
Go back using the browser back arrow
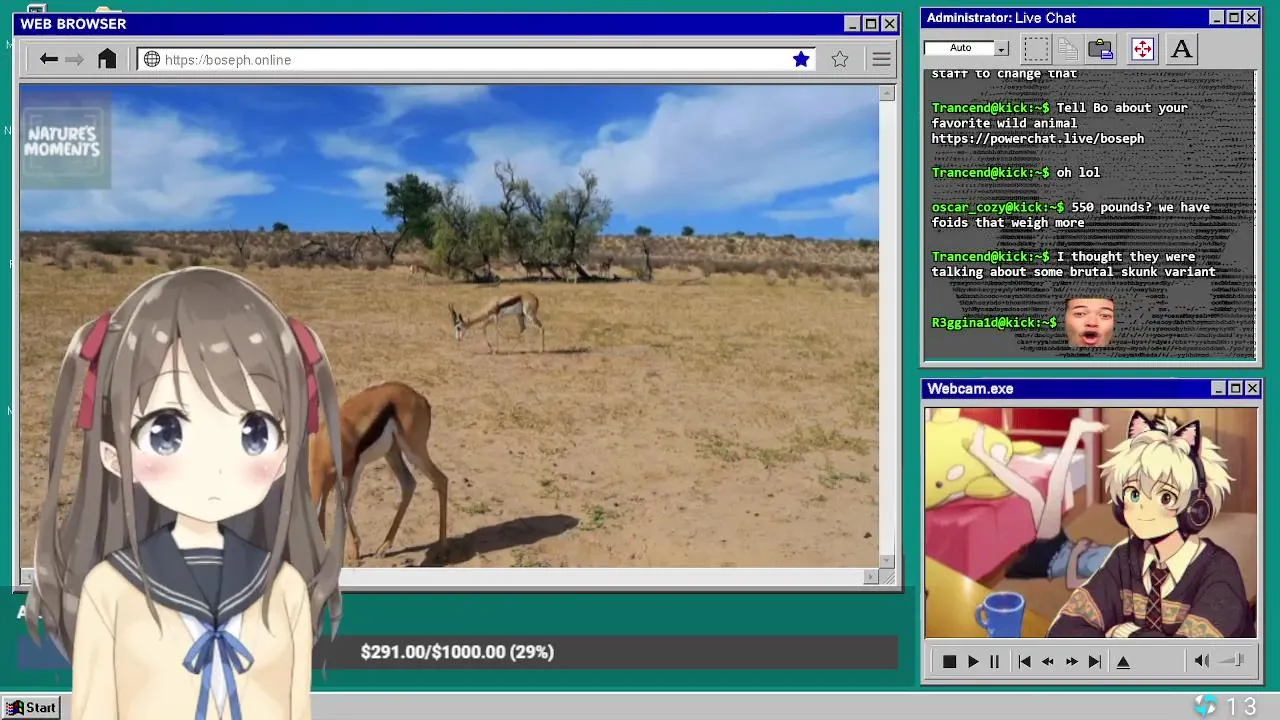(x=48, y=59)
